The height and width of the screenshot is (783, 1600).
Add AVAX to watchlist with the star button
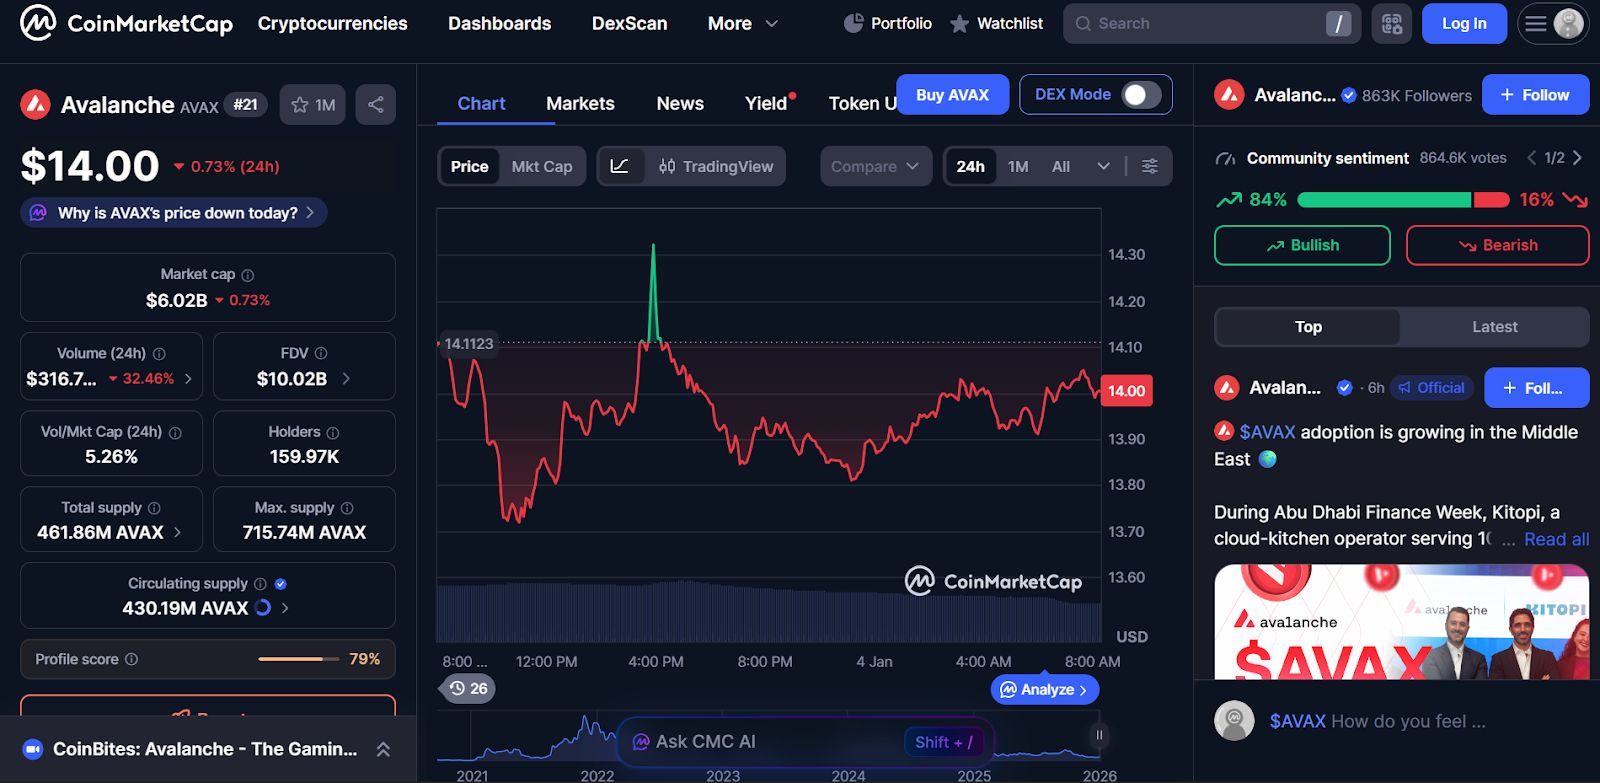[x=313, y=104]
